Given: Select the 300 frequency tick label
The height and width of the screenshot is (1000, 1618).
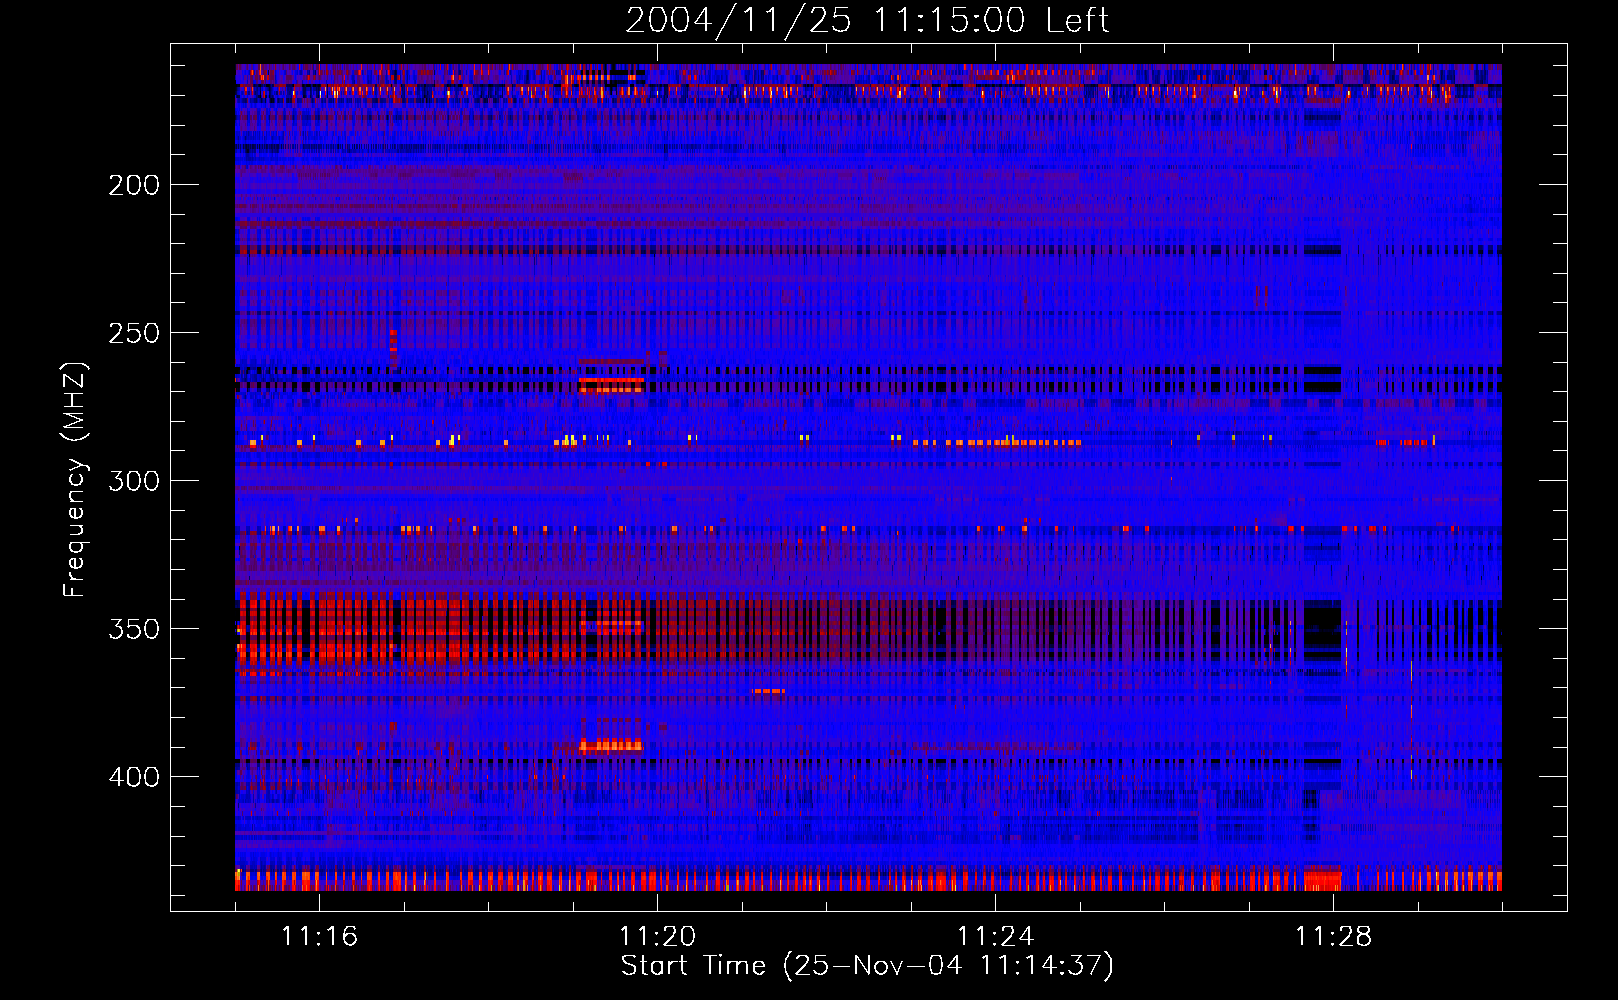Looking at the screenshot, I should (134, 481).
